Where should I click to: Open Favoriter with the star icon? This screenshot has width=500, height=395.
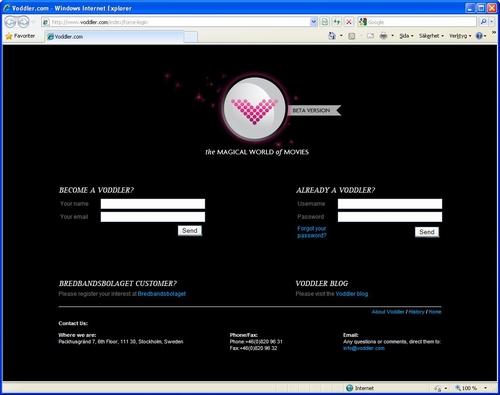pyautogui.click(x=20, y=36)
